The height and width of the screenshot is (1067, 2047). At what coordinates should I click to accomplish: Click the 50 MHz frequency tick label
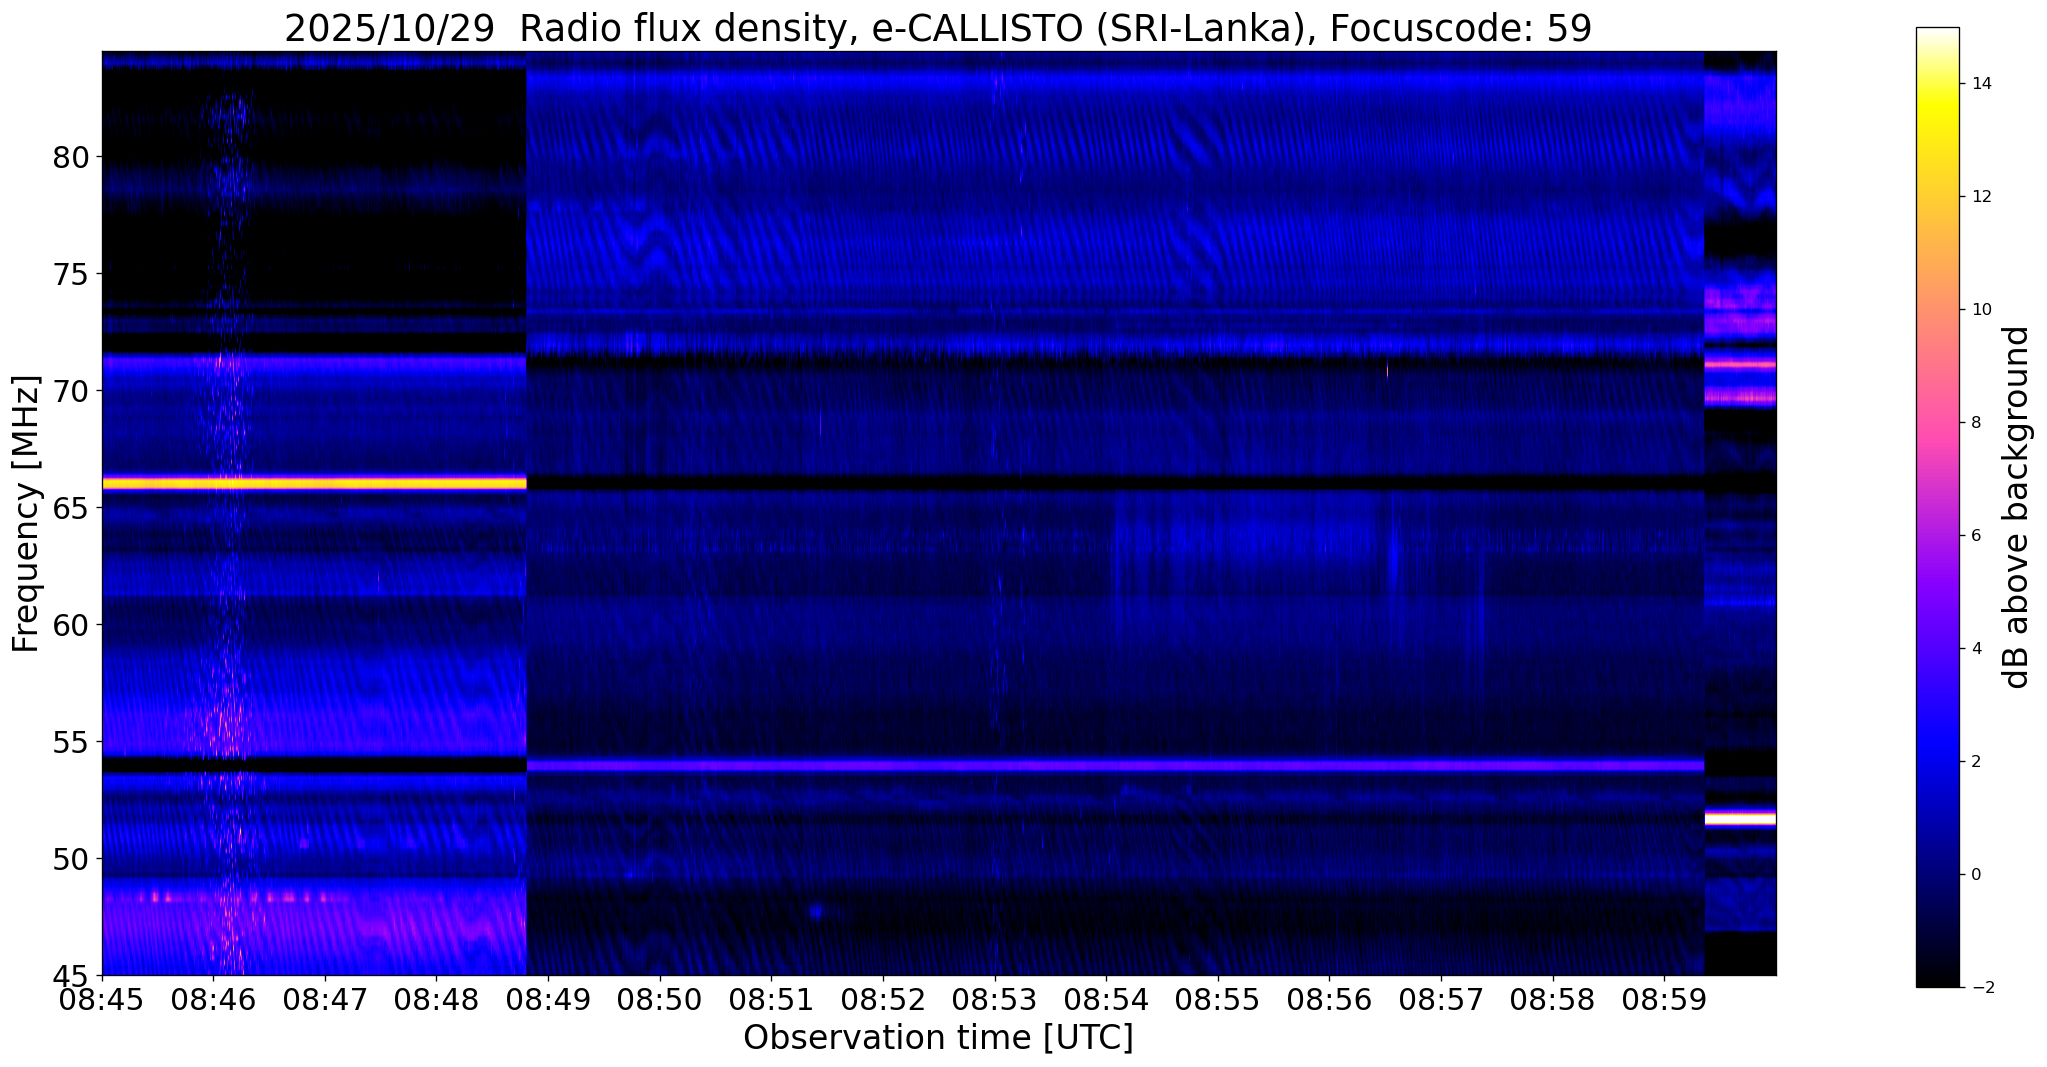pos(70,859)
